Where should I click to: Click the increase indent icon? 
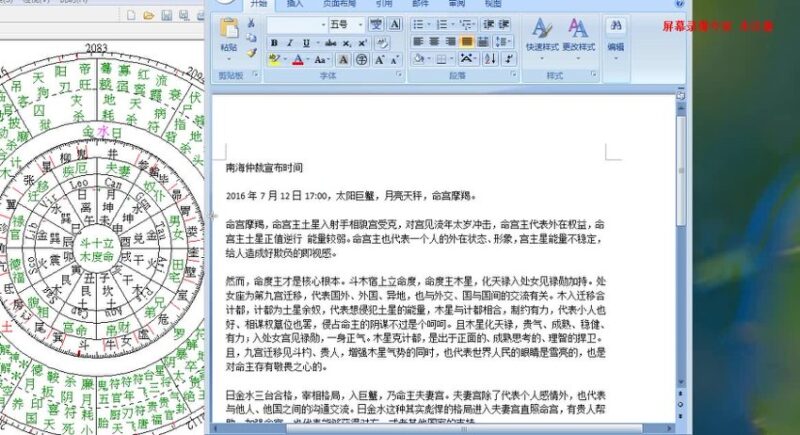[504, 24]
